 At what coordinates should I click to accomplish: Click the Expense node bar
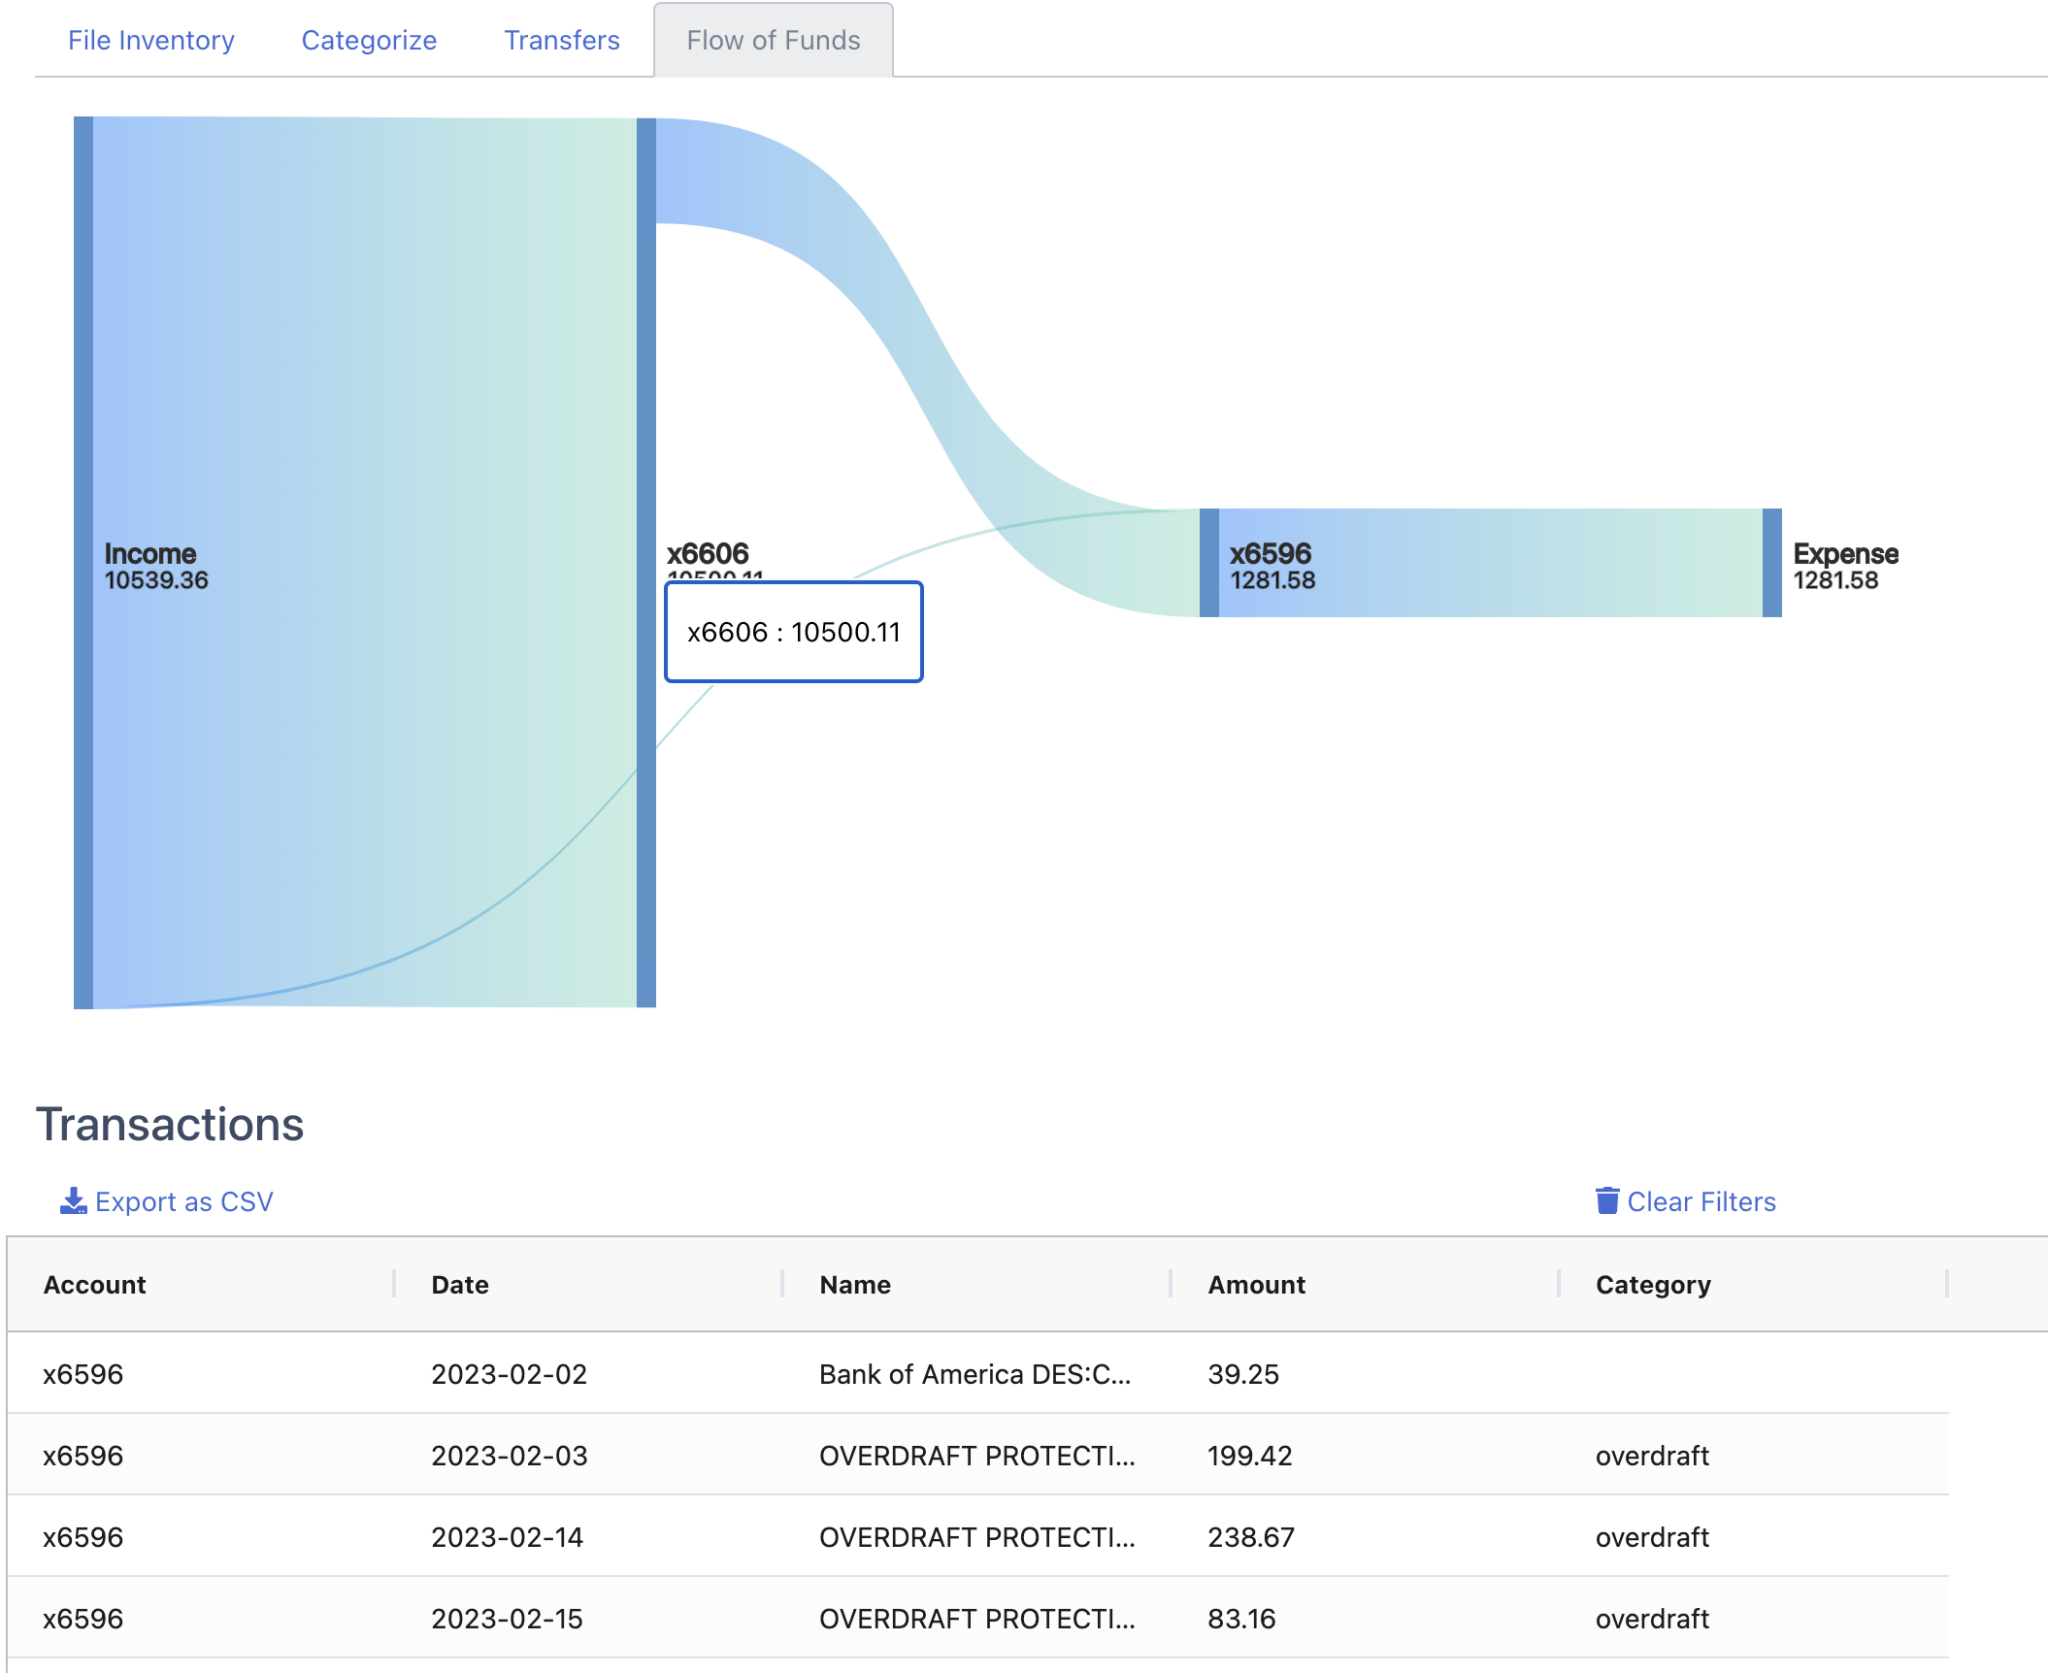tap(1771, 563)
